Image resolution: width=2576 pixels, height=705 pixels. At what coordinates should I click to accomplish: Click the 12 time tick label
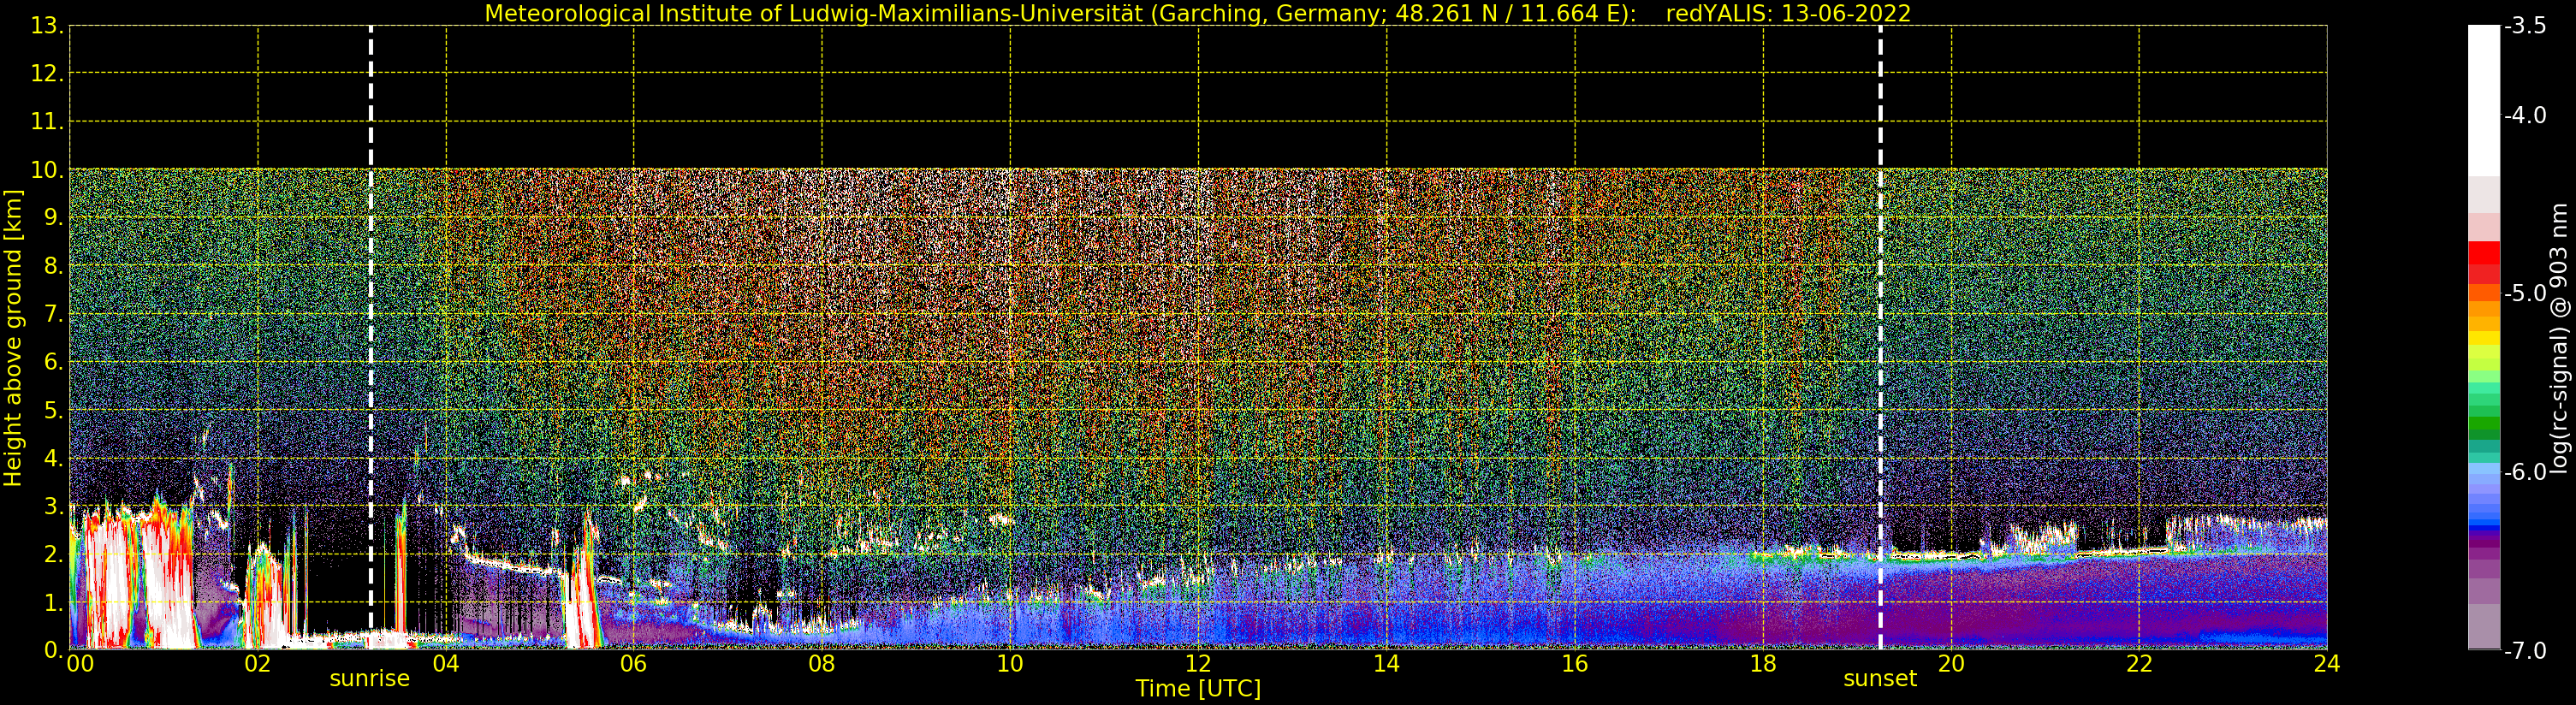[x=1198, y=664]
